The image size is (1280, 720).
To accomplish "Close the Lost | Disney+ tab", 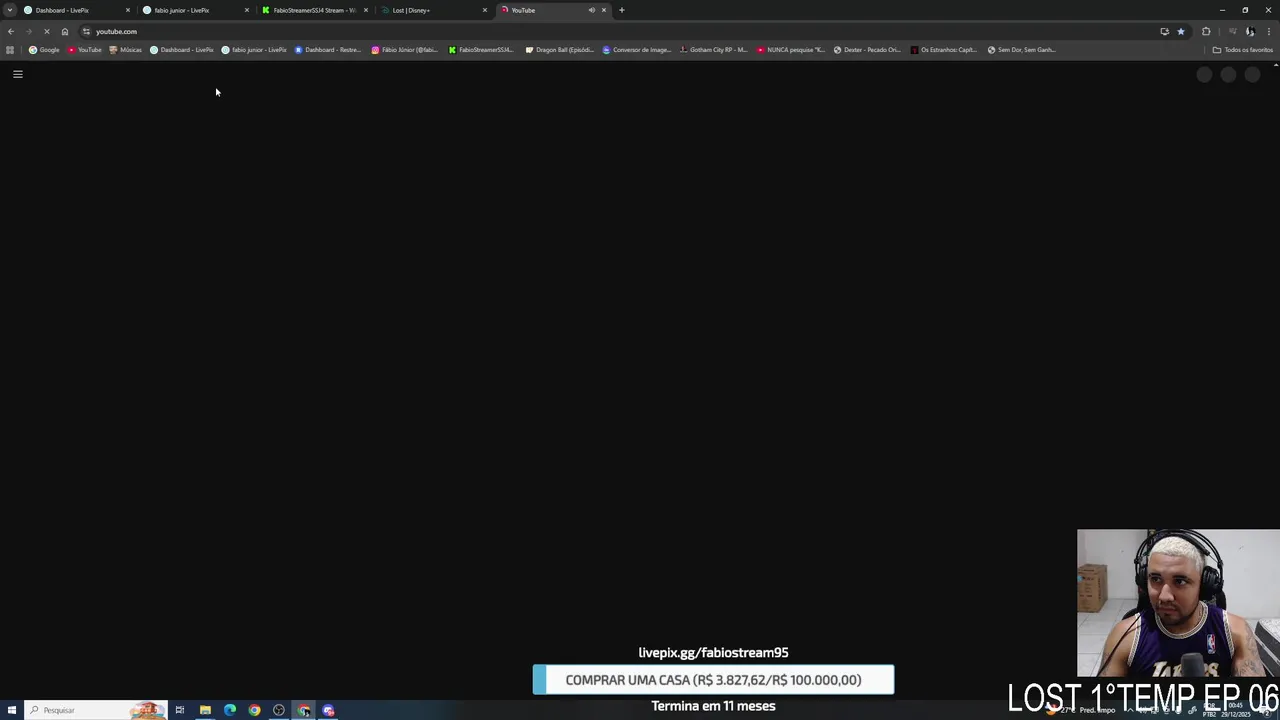I will pos(485,10).
